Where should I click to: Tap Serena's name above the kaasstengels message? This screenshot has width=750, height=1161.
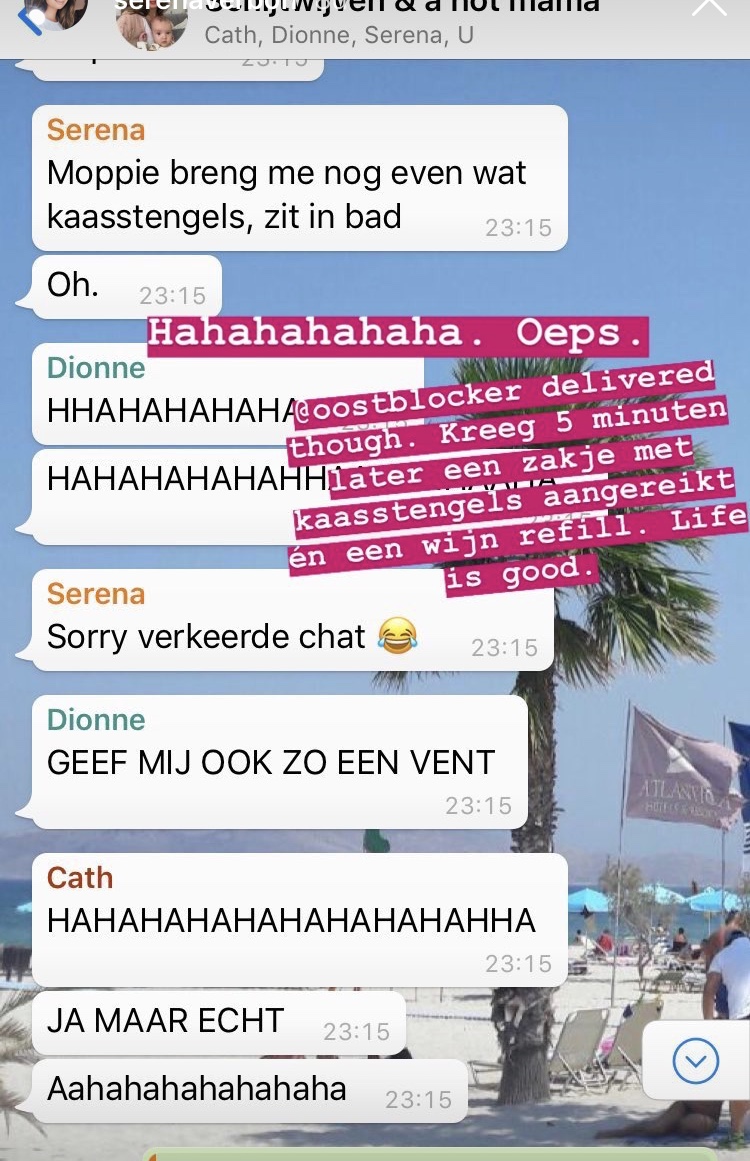96,130
